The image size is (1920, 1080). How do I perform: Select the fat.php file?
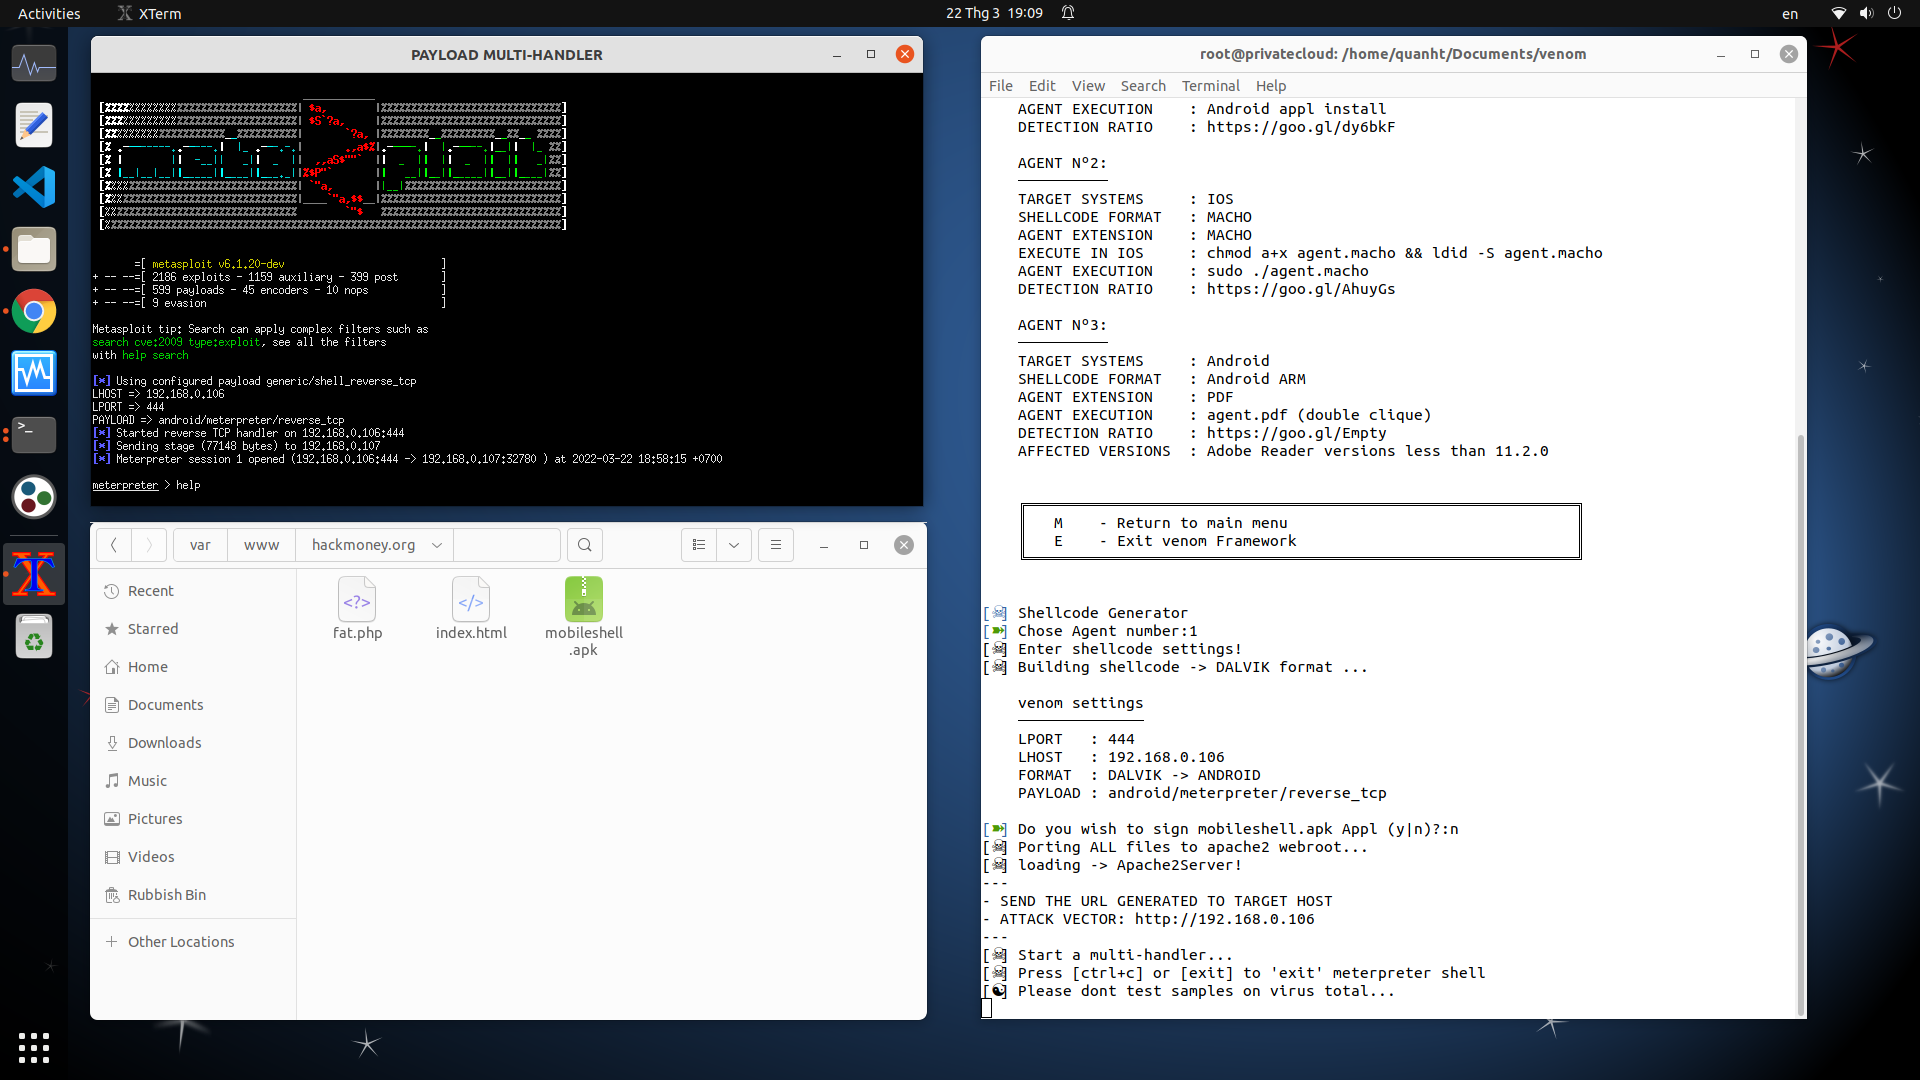coord(357,608)
